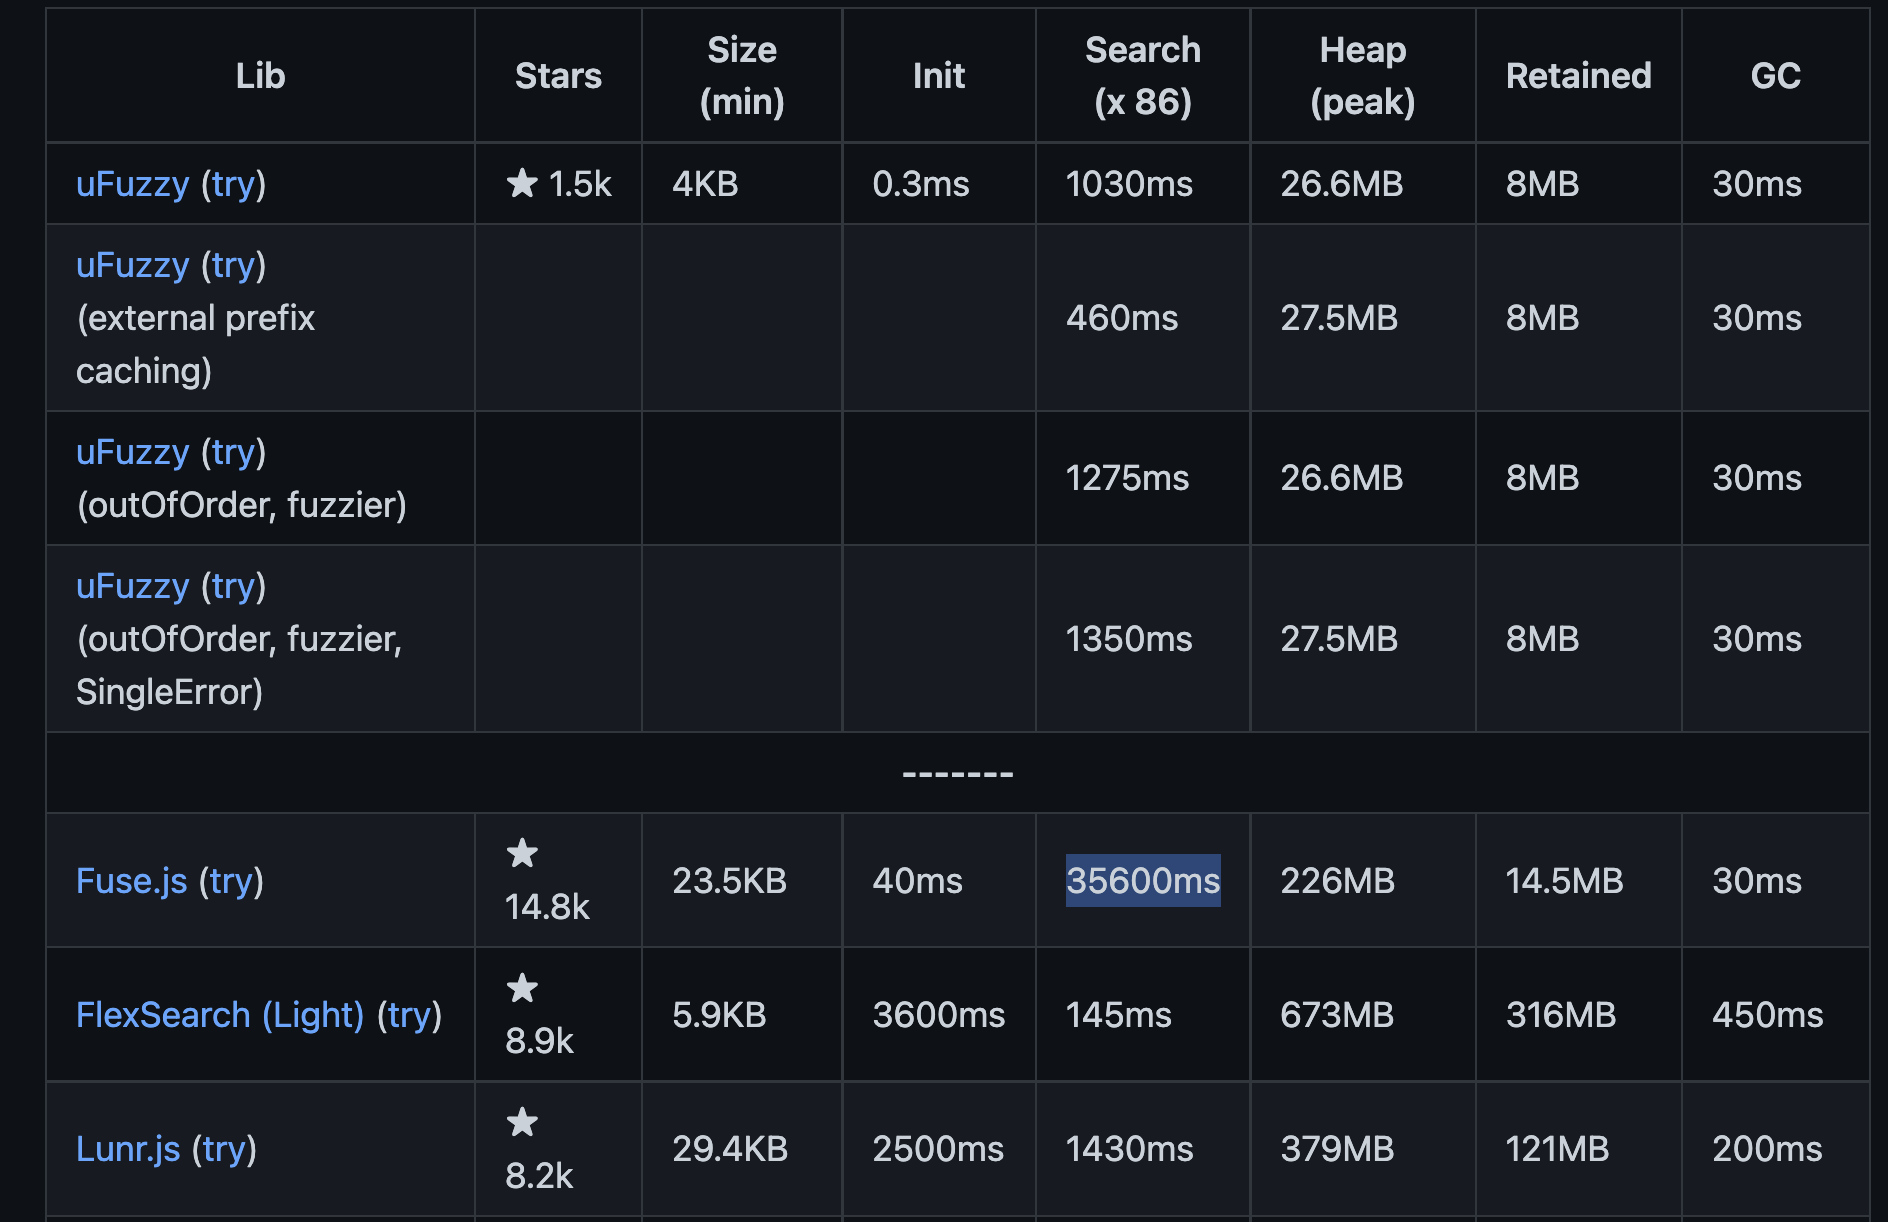
Task: Open try link in outOfOrder, fuzzier row
Action: click(x=233, y=452)
